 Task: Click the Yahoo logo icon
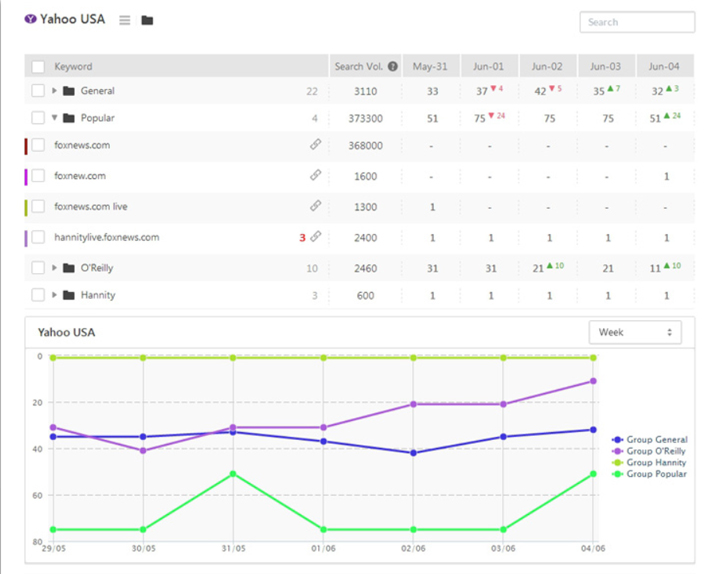click(x=30, y=19)
